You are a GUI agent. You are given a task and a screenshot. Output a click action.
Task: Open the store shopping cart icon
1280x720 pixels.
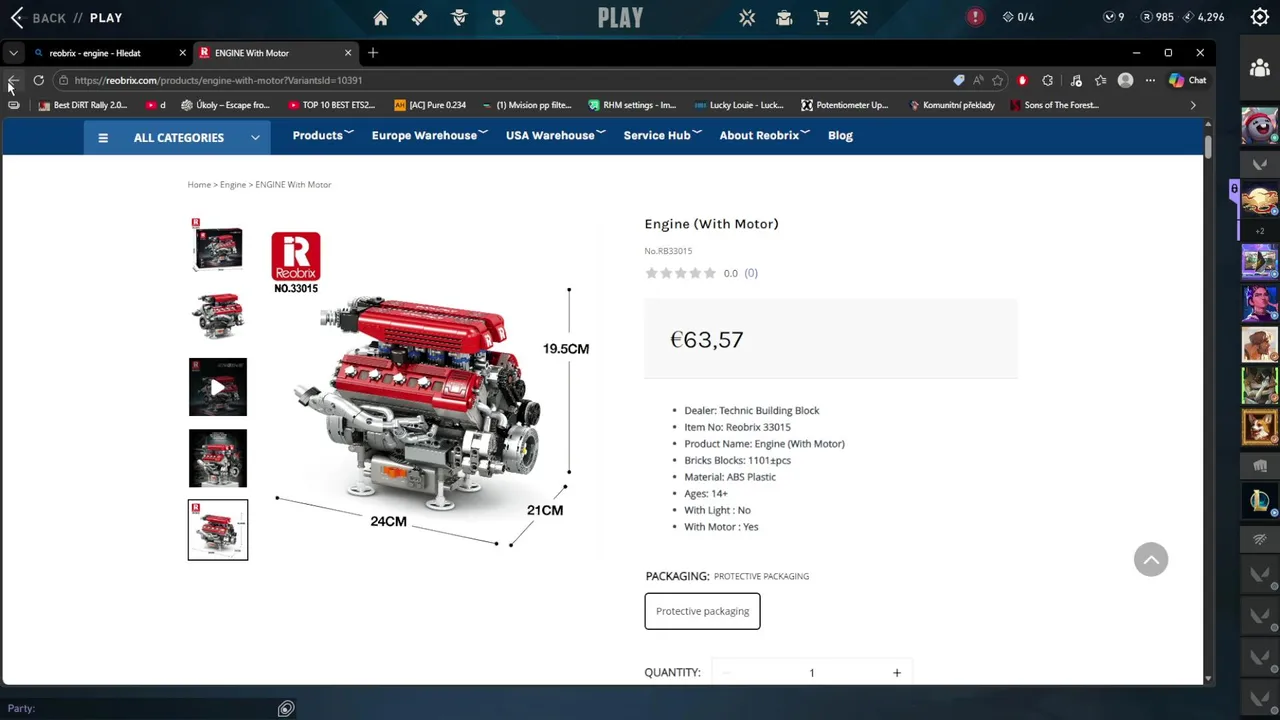[821, 17]
